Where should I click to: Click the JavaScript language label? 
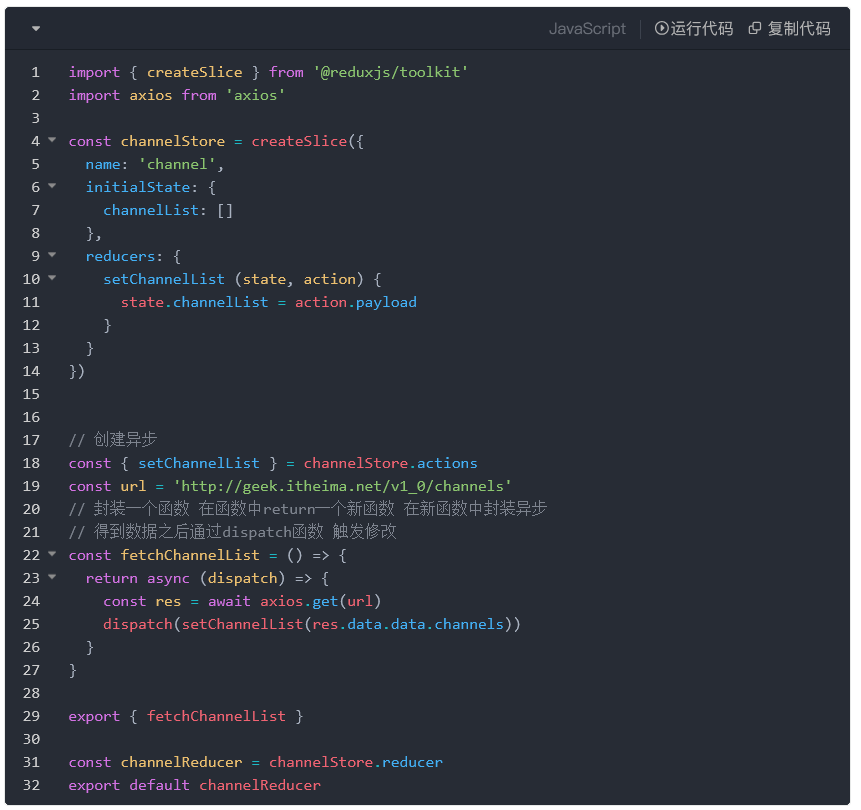(587, 29)
